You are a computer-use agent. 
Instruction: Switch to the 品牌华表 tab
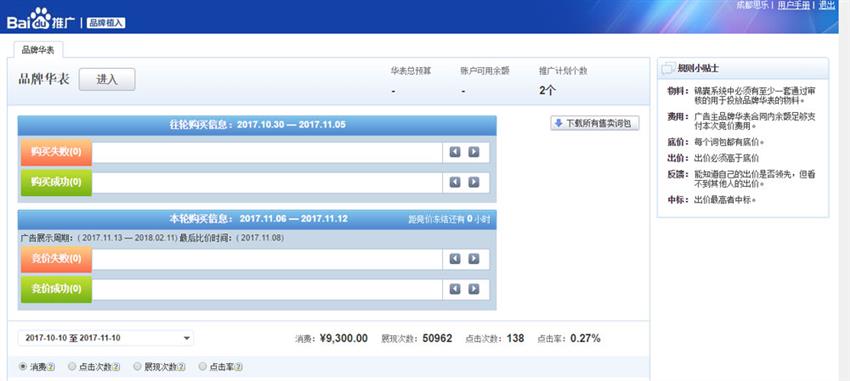pyautogui.click(x=38, y=49)
